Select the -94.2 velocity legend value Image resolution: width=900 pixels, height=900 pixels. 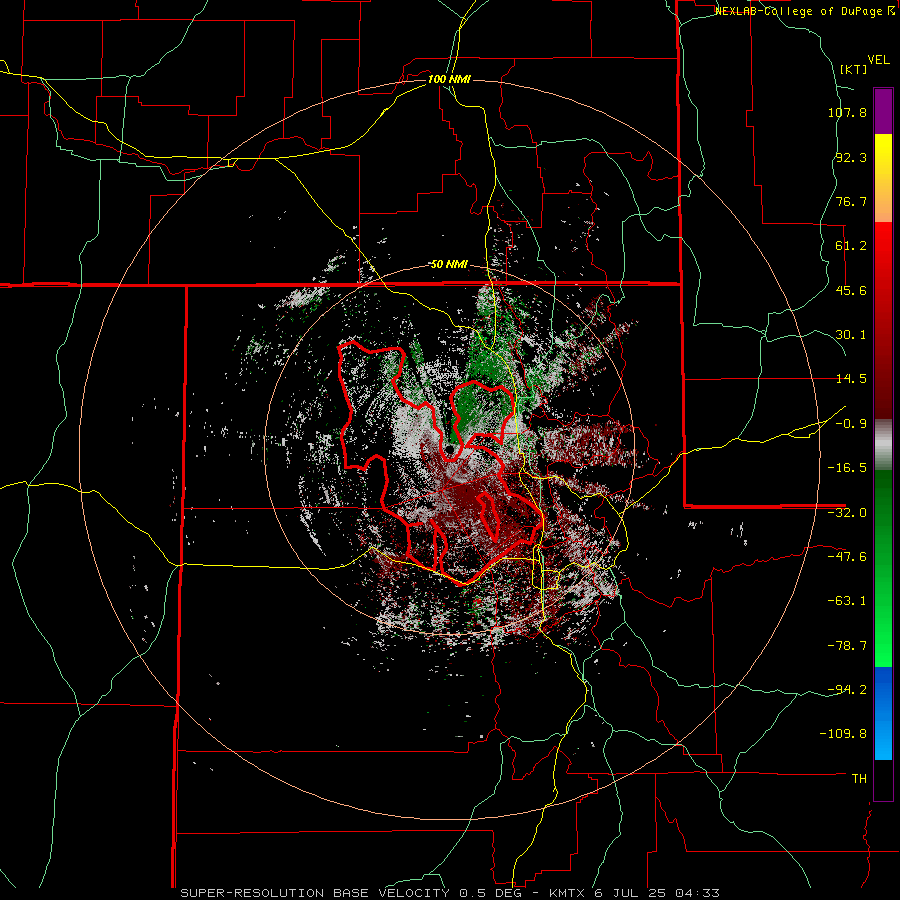847,689
